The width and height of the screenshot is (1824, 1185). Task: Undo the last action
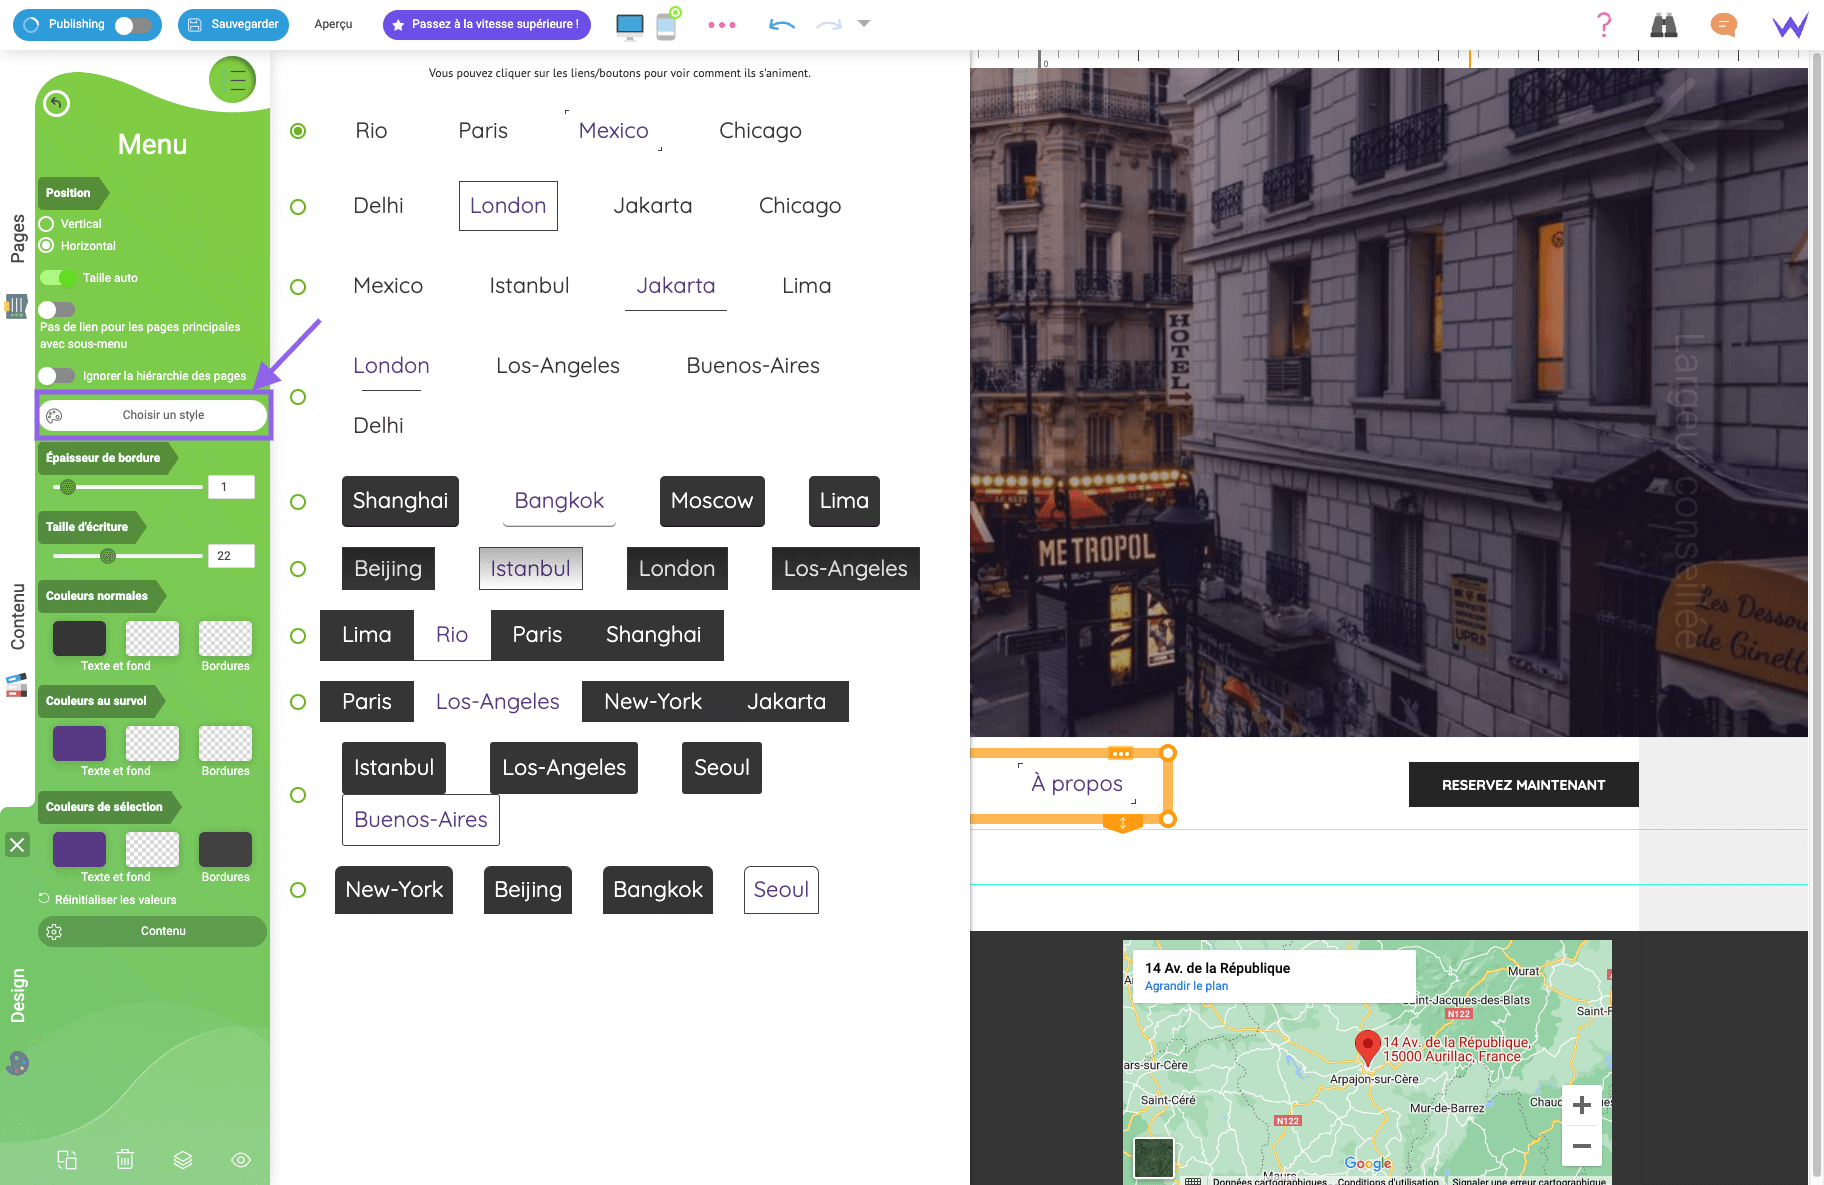tap(781, 24)
